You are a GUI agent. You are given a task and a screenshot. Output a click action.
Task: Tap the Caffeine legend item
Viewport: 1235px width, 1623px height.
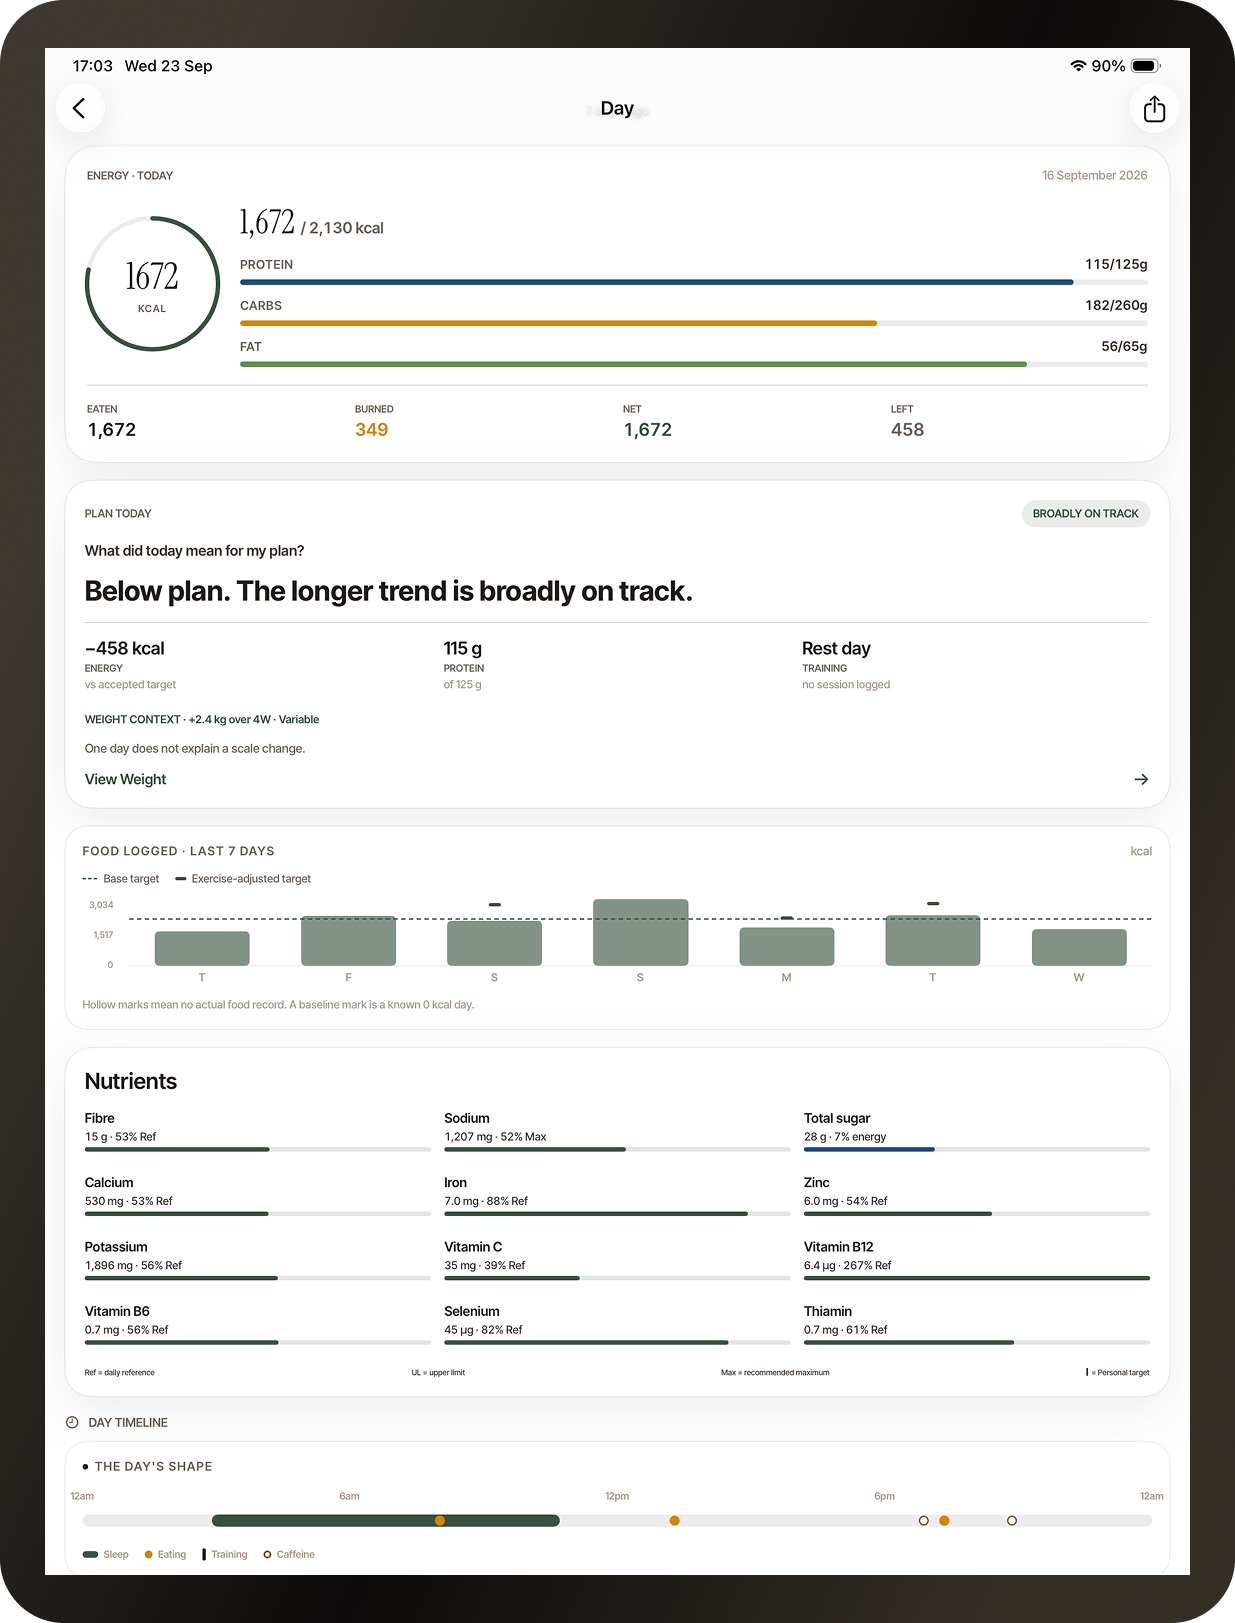289,1554
